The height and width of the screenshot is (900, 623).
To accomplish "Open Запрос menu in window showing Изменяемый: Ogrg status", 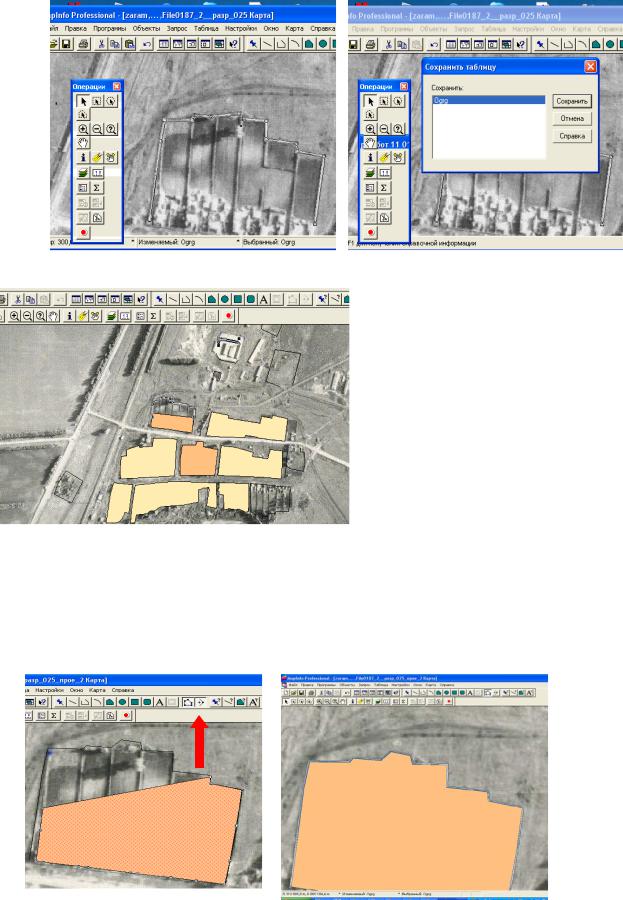I will pos(177,28).
